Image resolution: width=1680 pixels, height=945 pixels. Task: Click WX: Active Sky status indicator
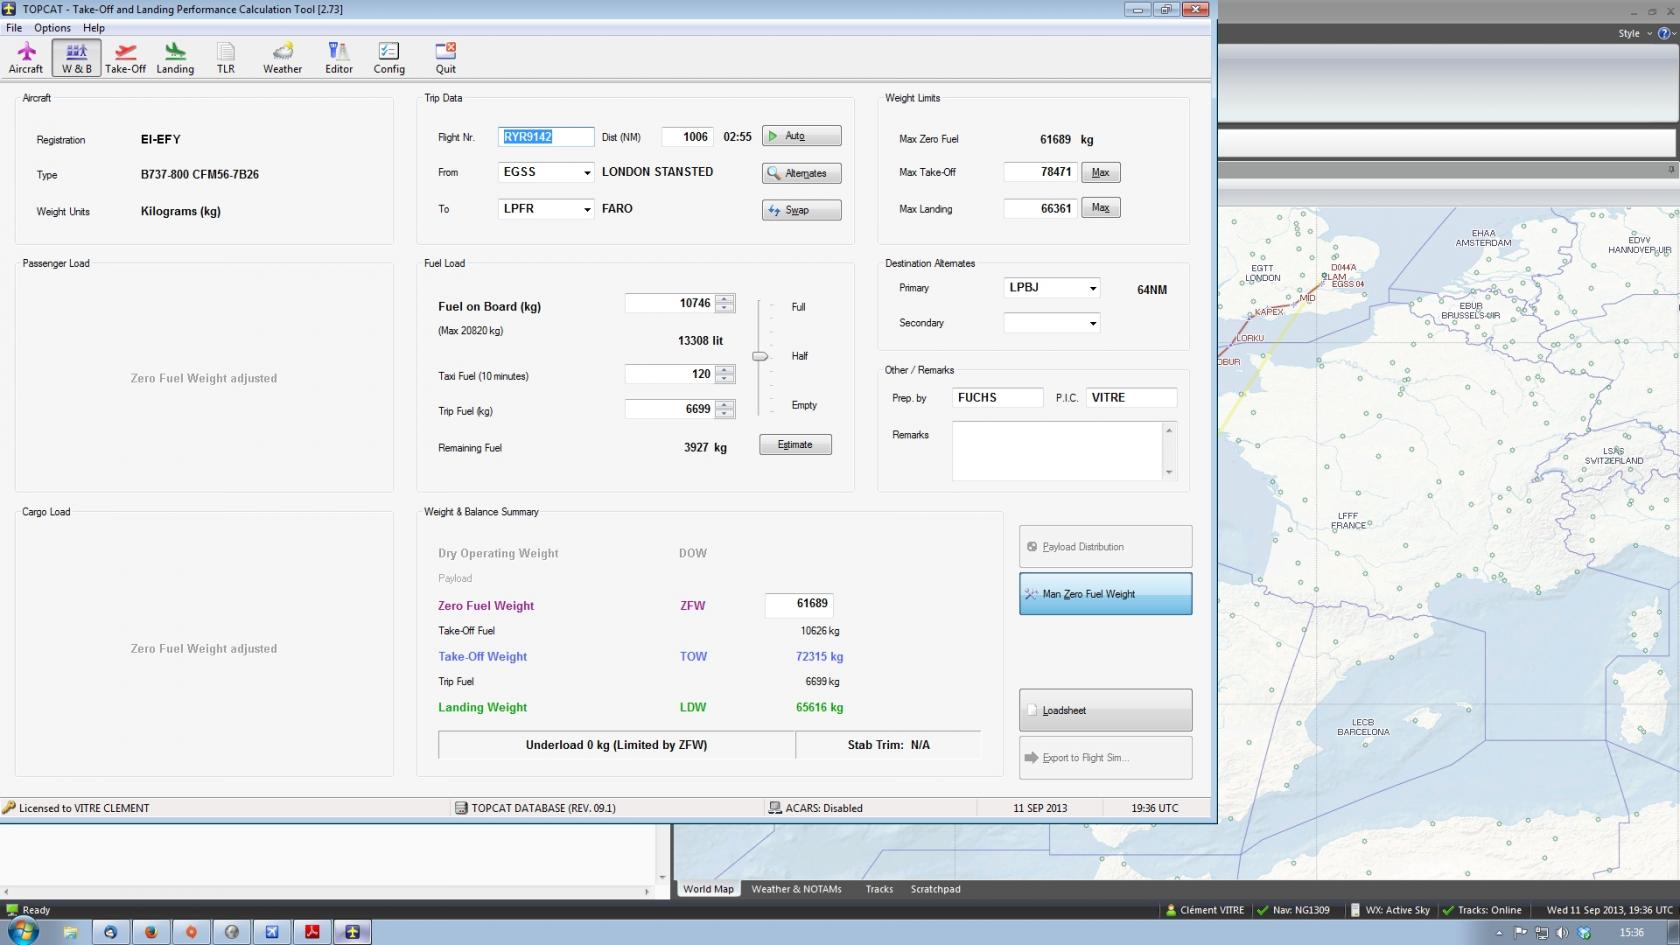point(1390,910)
